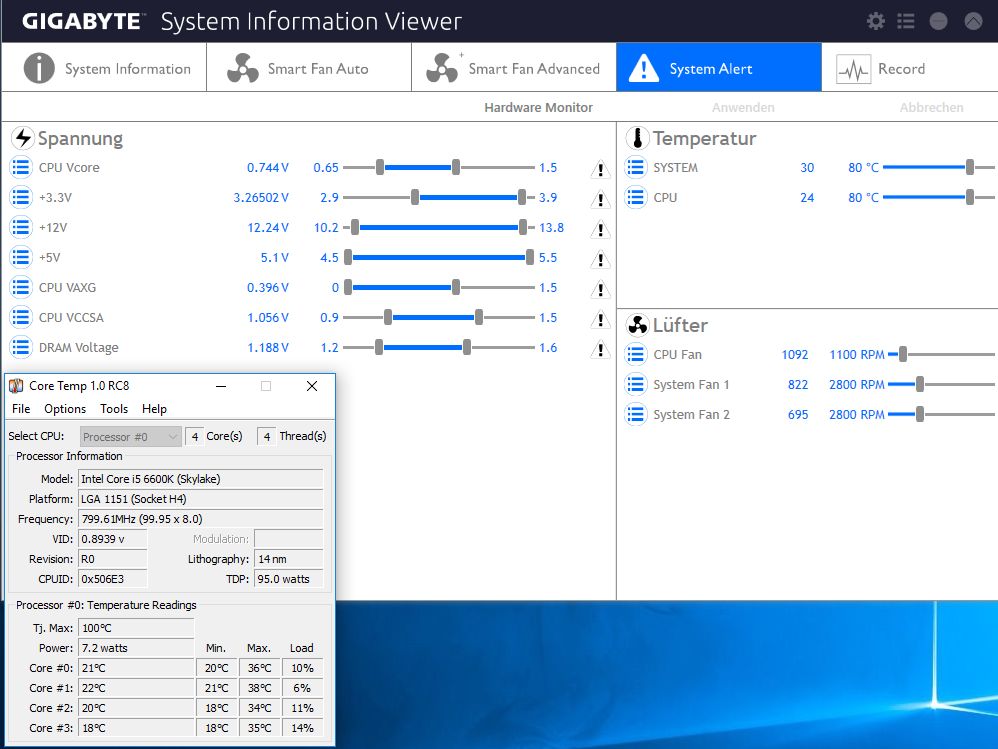The height and width of the screenshot is (749, 998).
Task: Open the Help menu in Core Temp
Action: coord(154,409)
